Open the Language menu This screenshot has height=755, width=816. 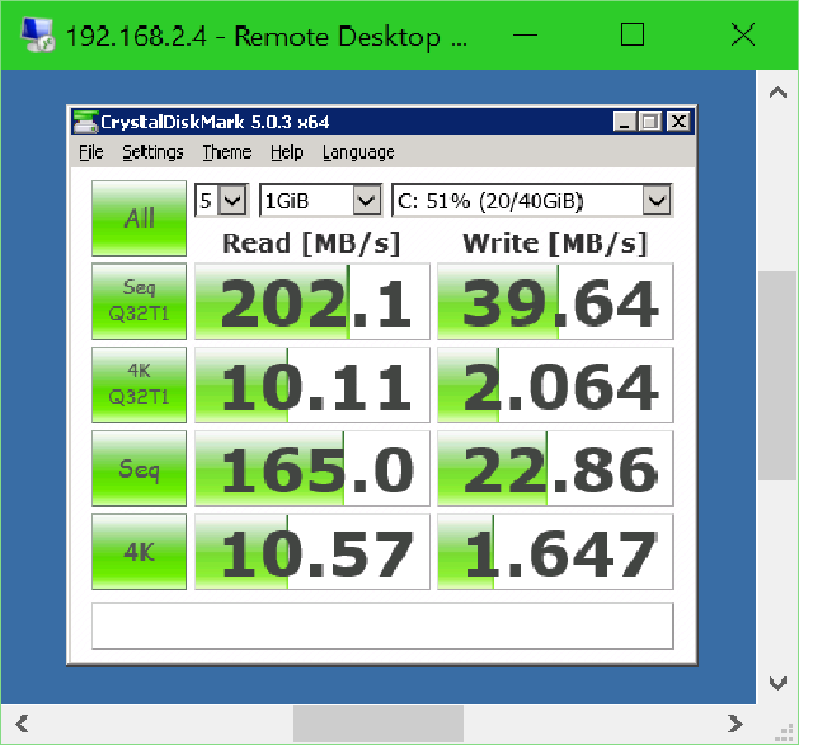pos(358,152)
